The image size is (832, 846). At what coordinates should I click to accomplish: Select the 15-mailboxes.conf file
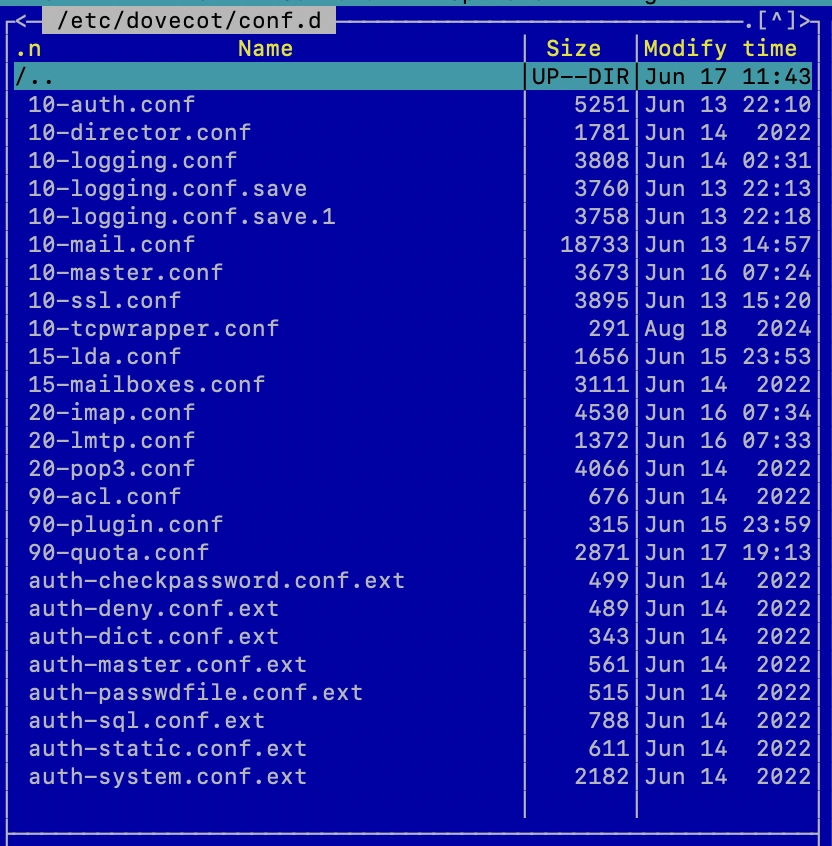click(x=146, y=384)
